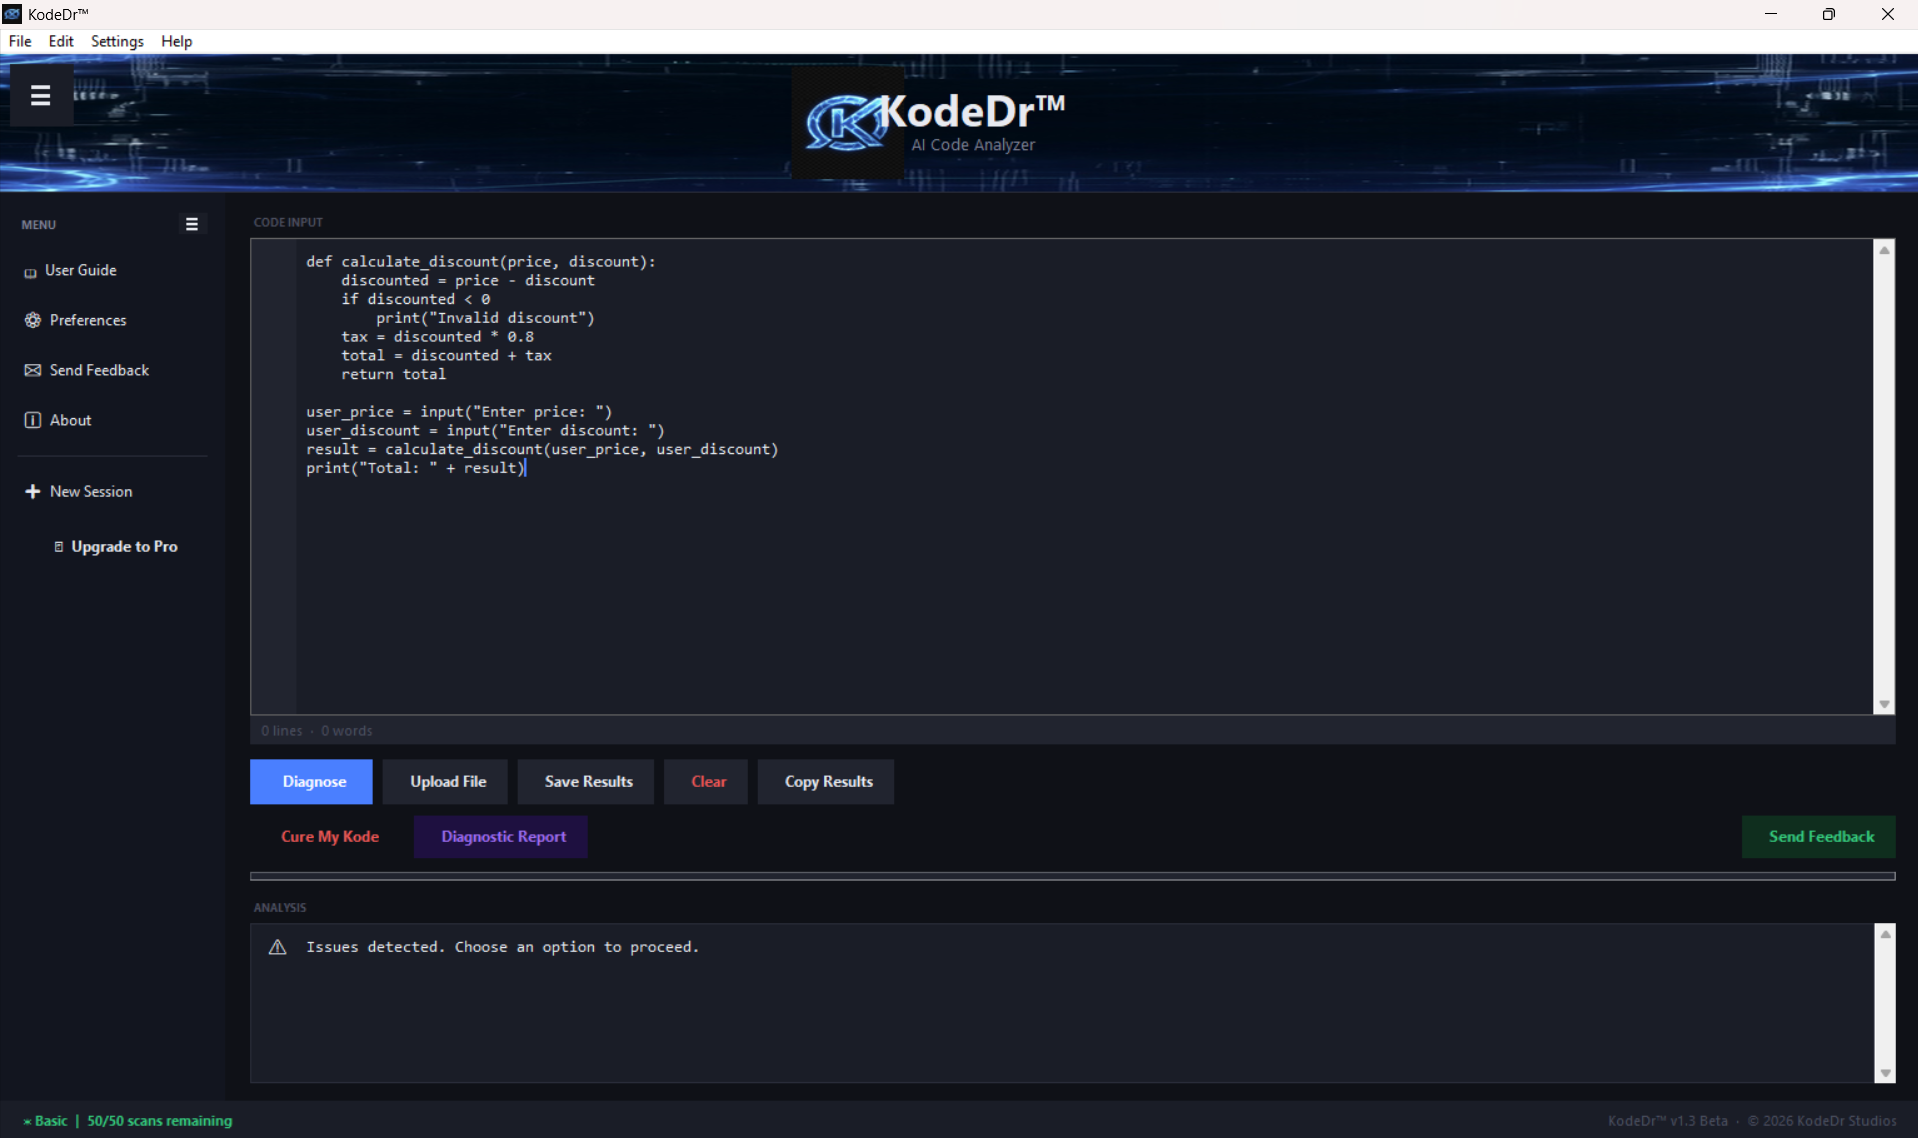1918x1138 pixels.
Task: Click Send Feedback in sidebar menu
Action: coord(87,370)
